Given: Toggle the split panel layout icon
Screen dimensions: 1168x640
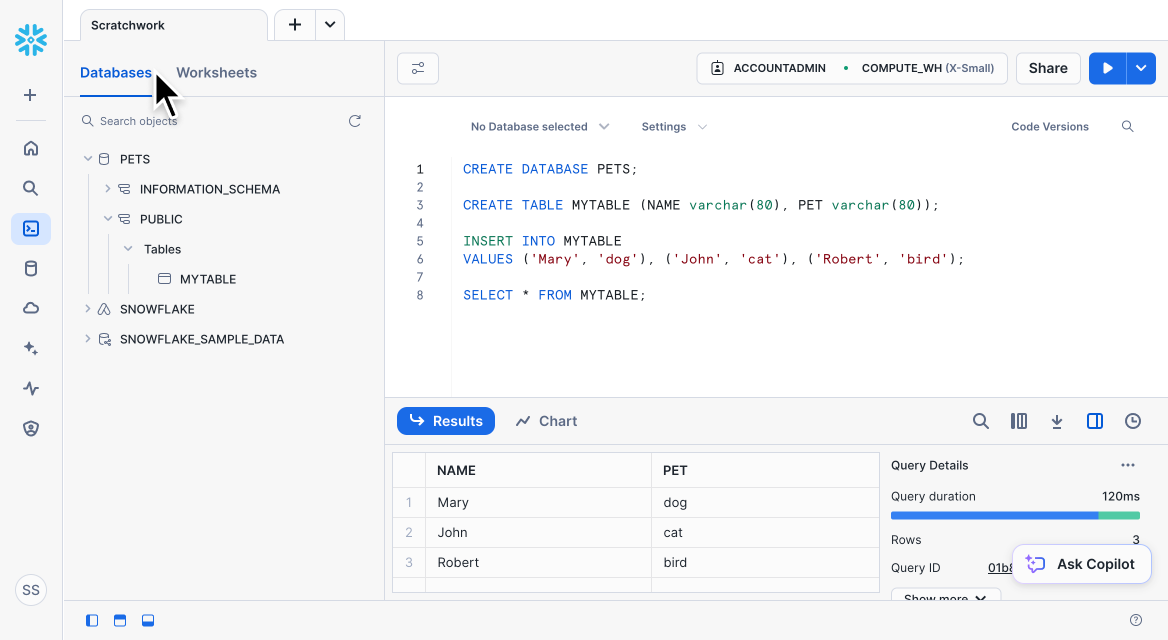Looking at the screenshot, I should (1094, 421).
